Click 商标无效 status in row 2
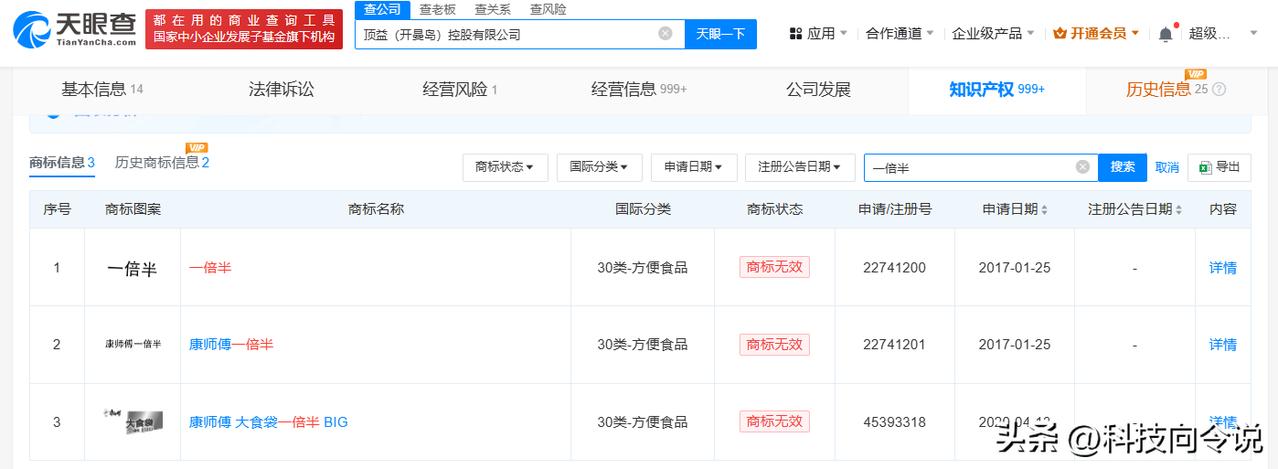The height and width of the screenshot is (469, 1278). coord(774,344)
